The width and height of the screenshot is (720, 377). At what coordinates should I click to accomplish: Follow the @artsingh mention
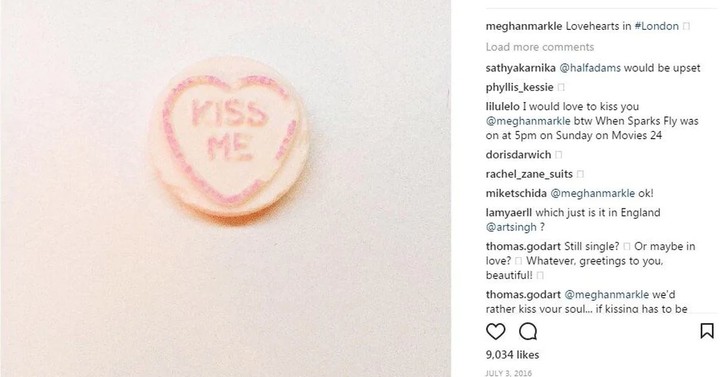pyautogui.click(x=511, y=227)
